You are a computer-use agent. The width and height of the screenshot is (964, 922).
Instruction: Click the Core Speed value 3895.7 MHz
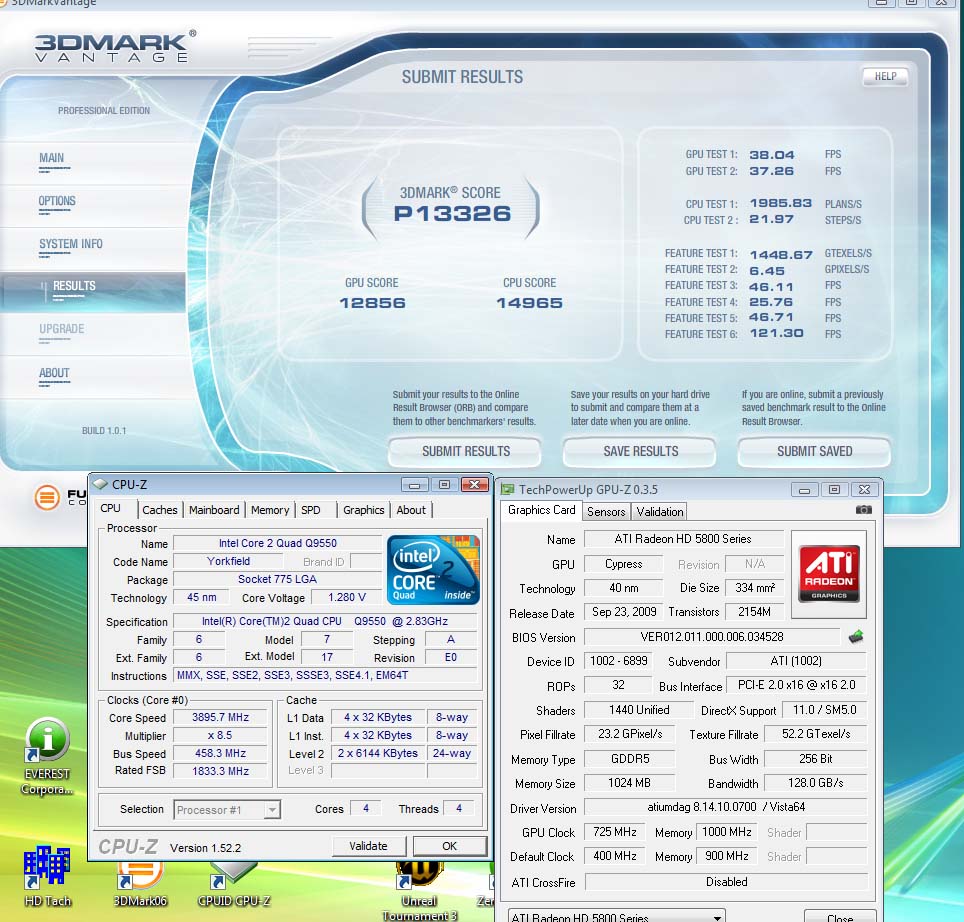pos(220,717)
